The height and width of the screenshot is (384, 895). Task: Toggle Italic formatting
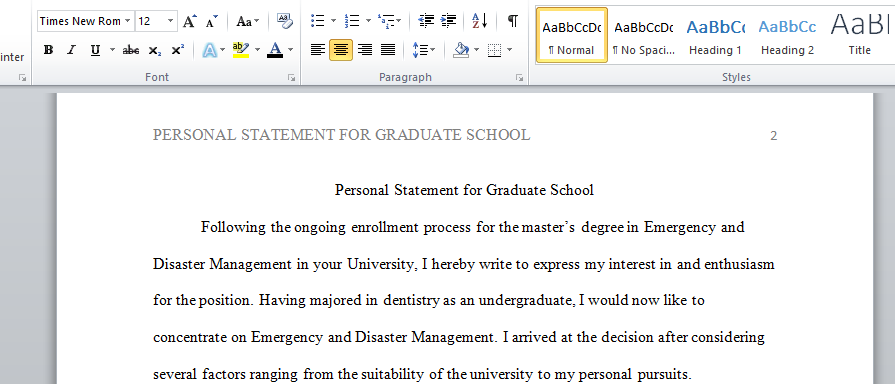pyautogui.click(x=71, y=50)
